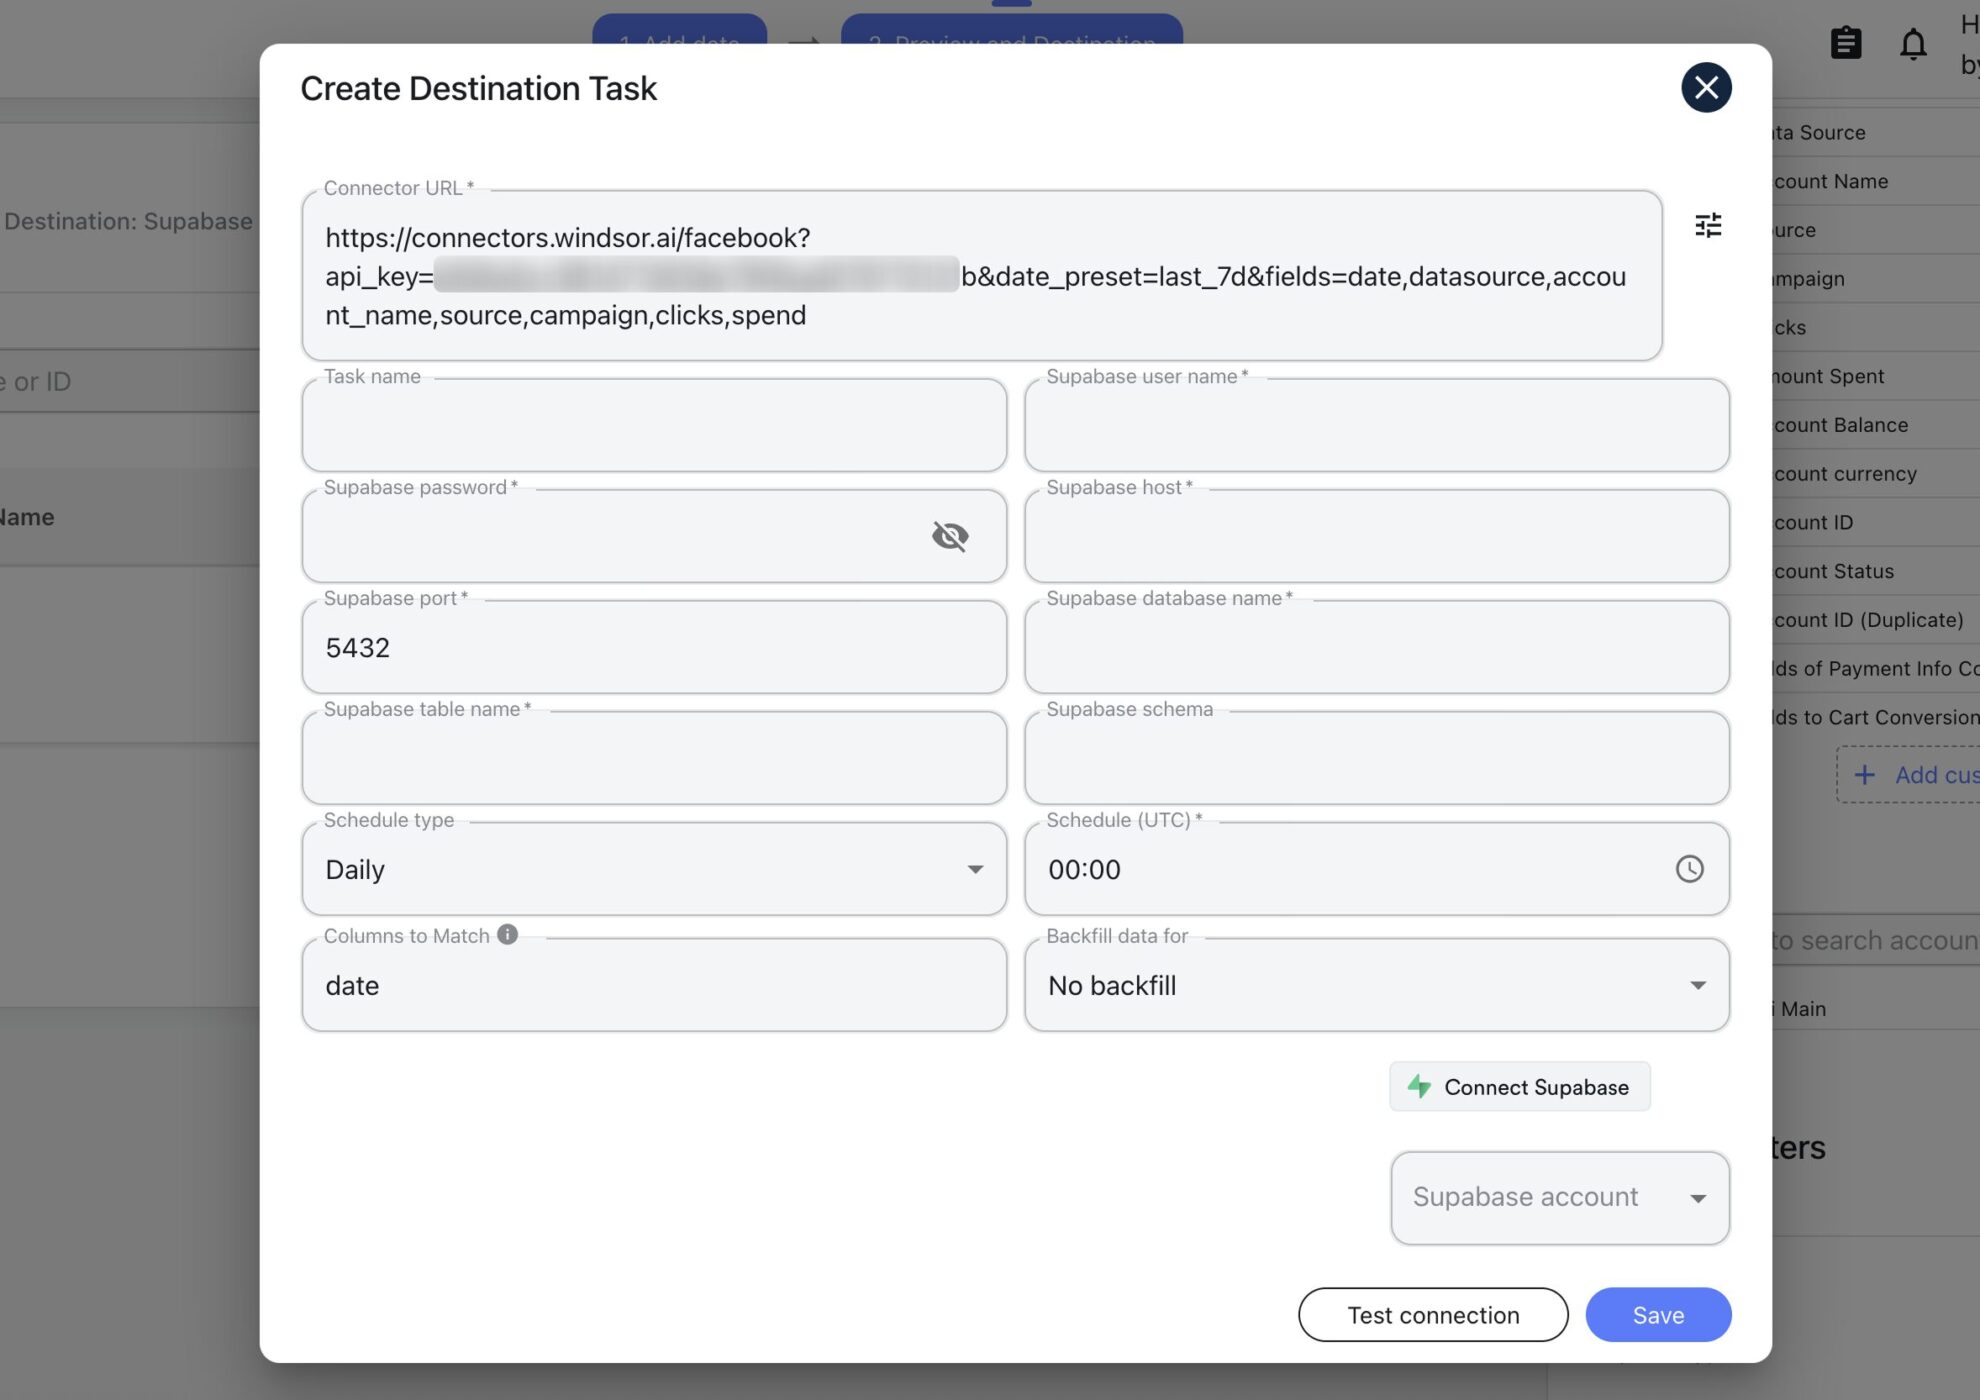Focus the Supabase user name field
Viewport: 1980px width, 1400px height.
tap(1377, 425)
